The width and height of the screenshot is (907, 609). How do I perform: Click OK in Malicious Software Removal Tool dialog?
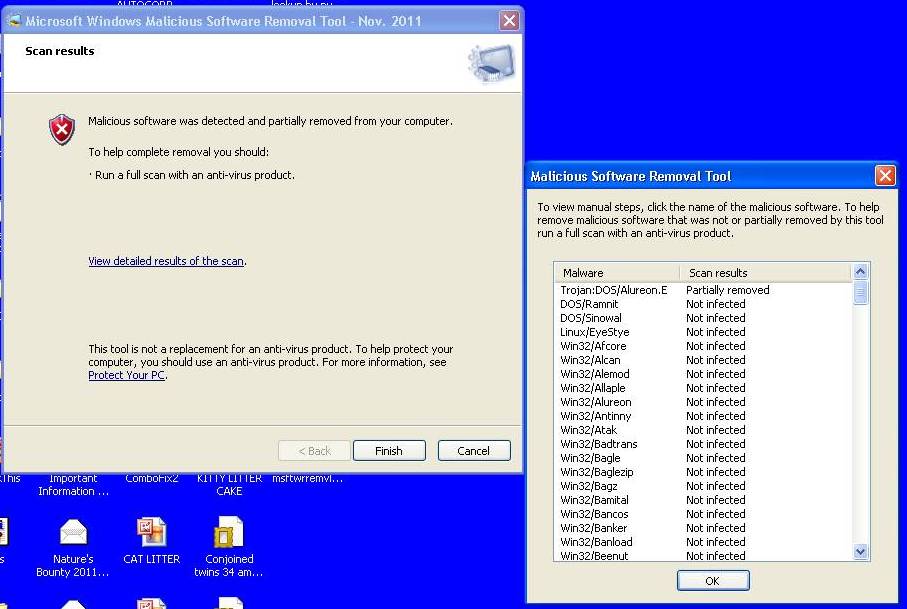(713, 580)
